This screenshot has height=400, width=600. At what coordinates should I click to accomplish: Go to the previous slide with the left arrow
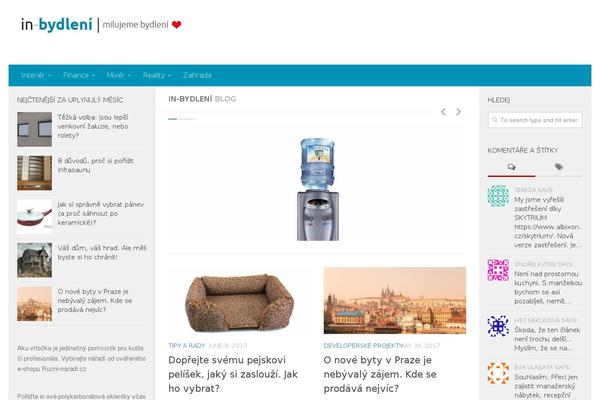[443, 112]
